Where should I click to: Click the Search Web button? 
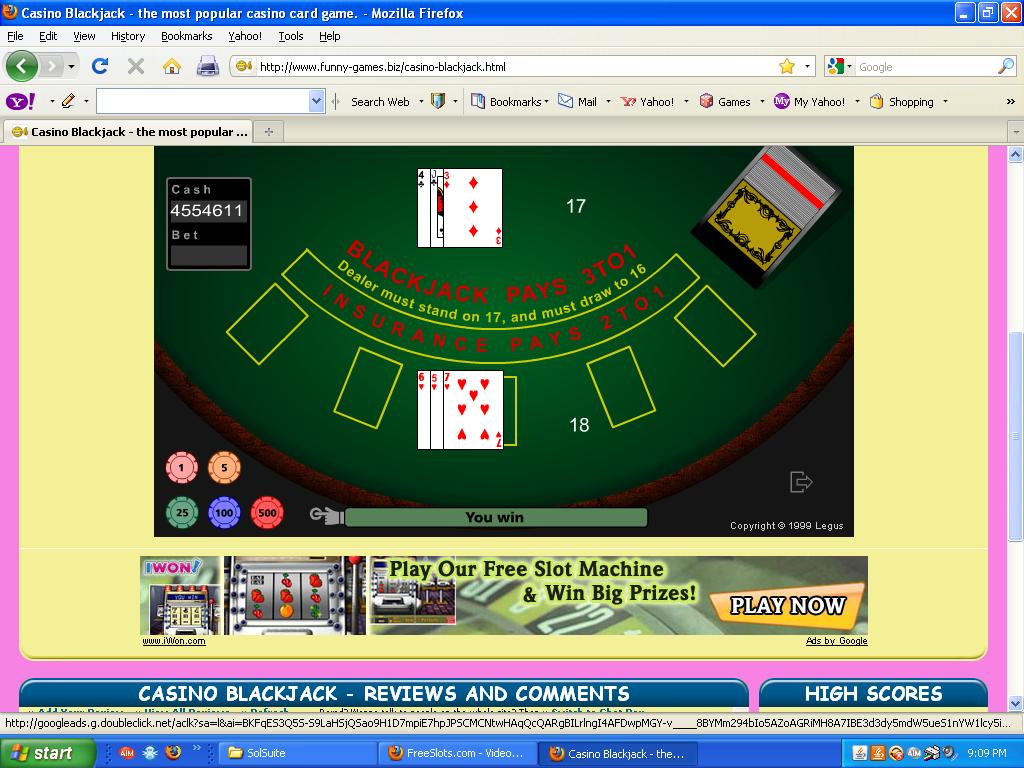380,101
